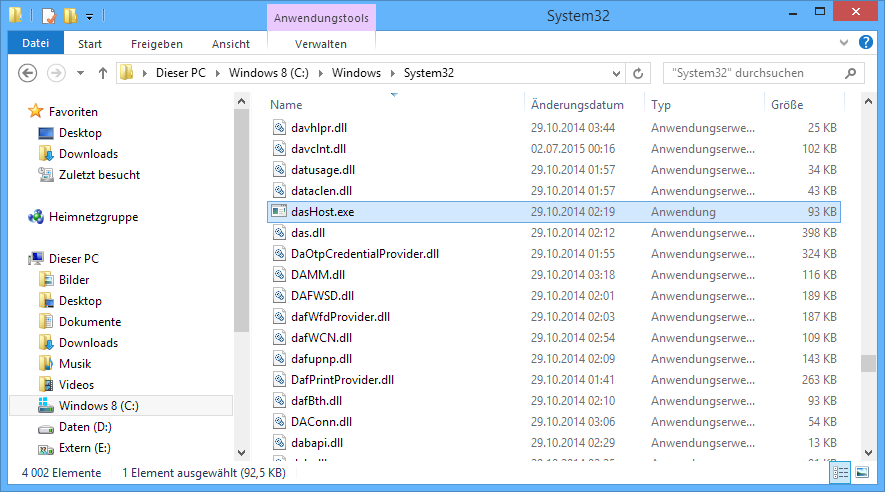The width and height of the screenshot is (885, 492).
Task: Switch to the Freigeben ribbon tab
Action: pyautogui.click(x=157, y=44)
